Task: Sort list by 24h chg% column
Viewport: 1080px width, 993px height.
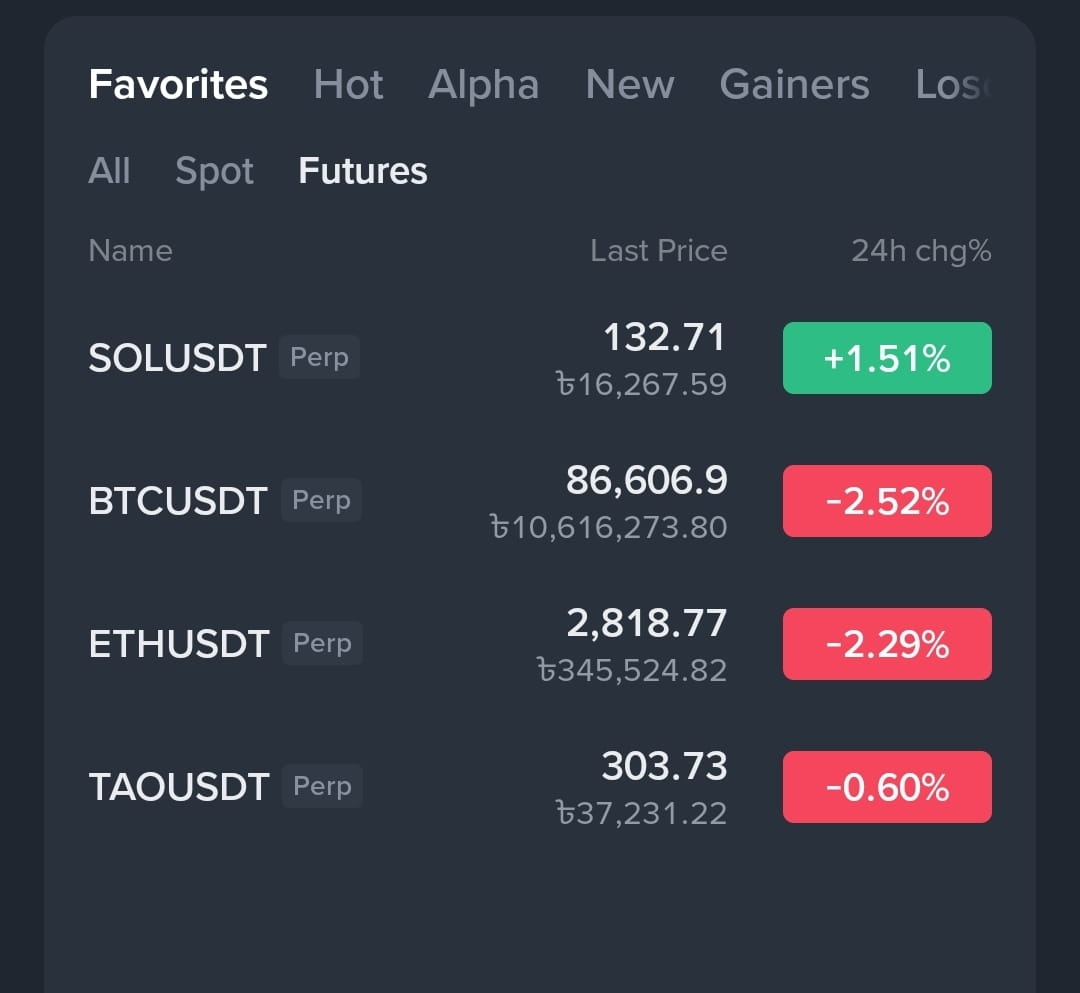Action: (922, 251)
